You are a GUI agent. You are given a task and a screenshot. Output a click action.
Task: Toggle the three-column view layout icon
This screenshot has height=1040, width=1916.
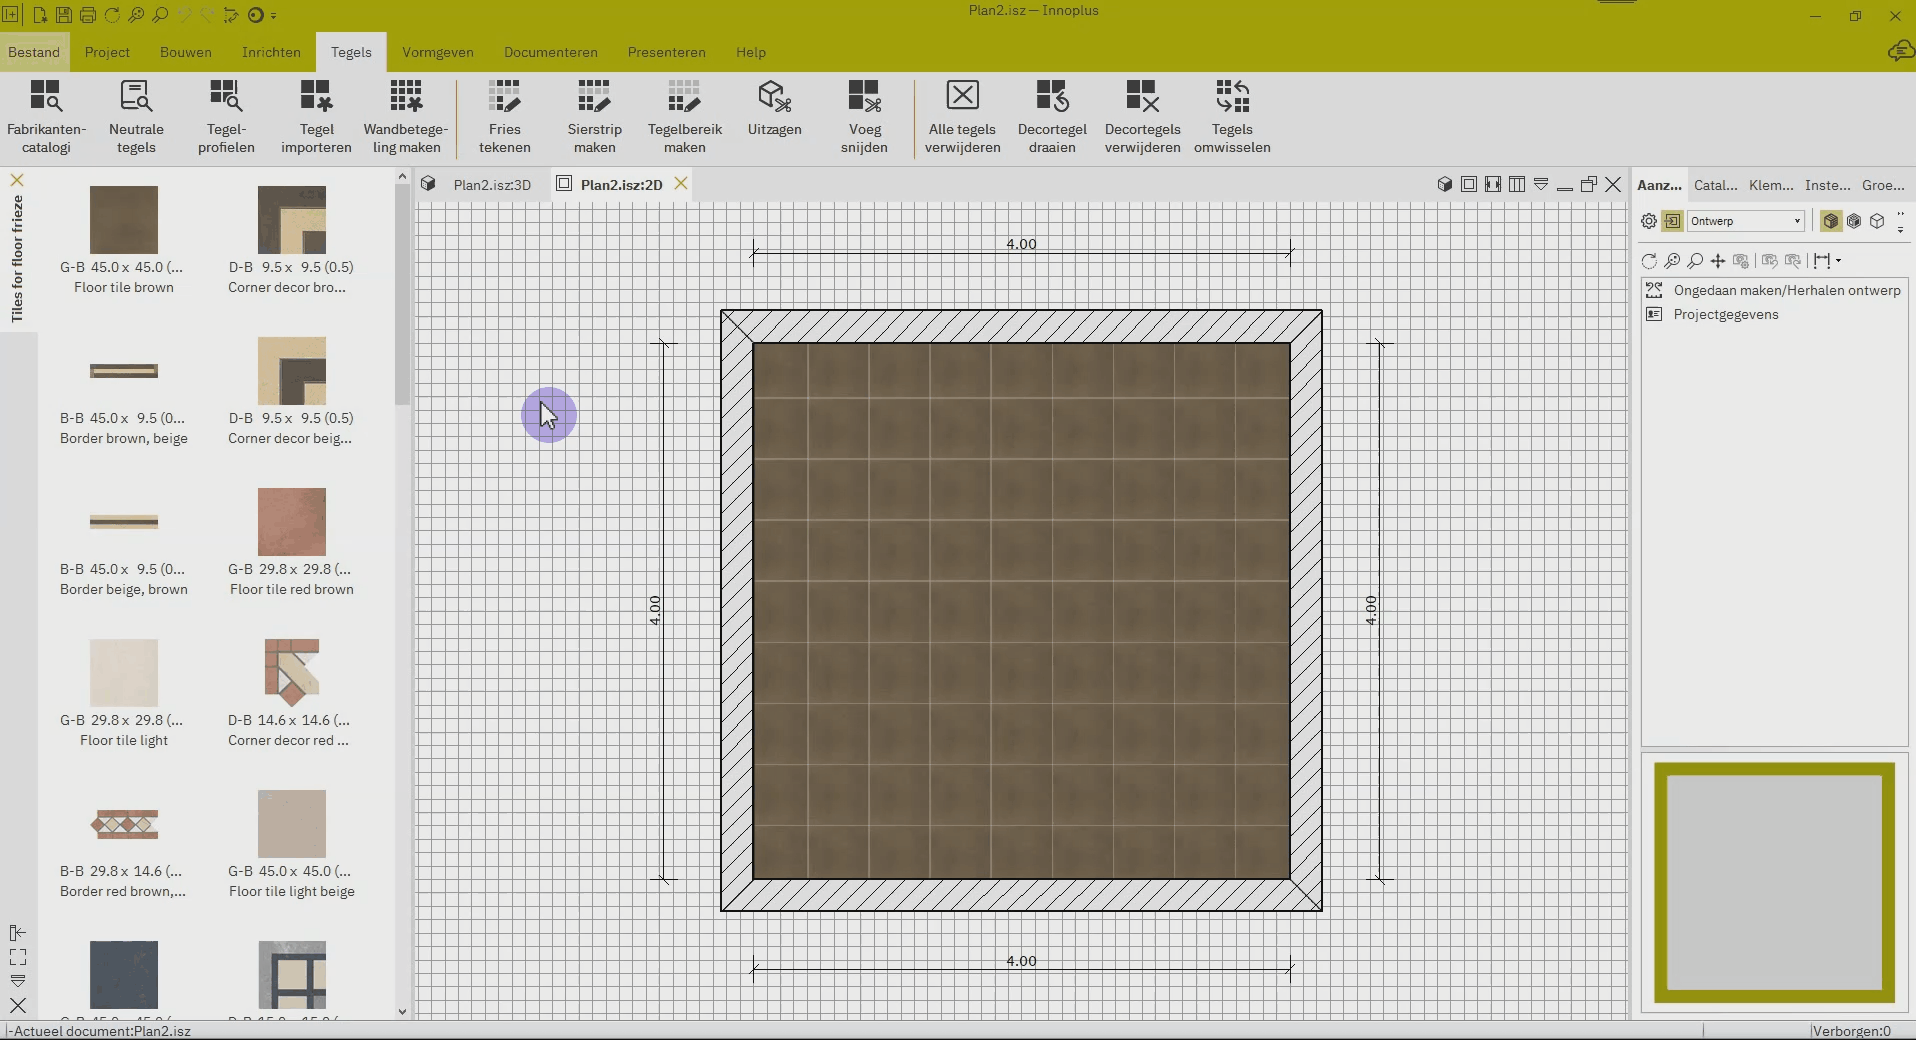click(1516, 184)
